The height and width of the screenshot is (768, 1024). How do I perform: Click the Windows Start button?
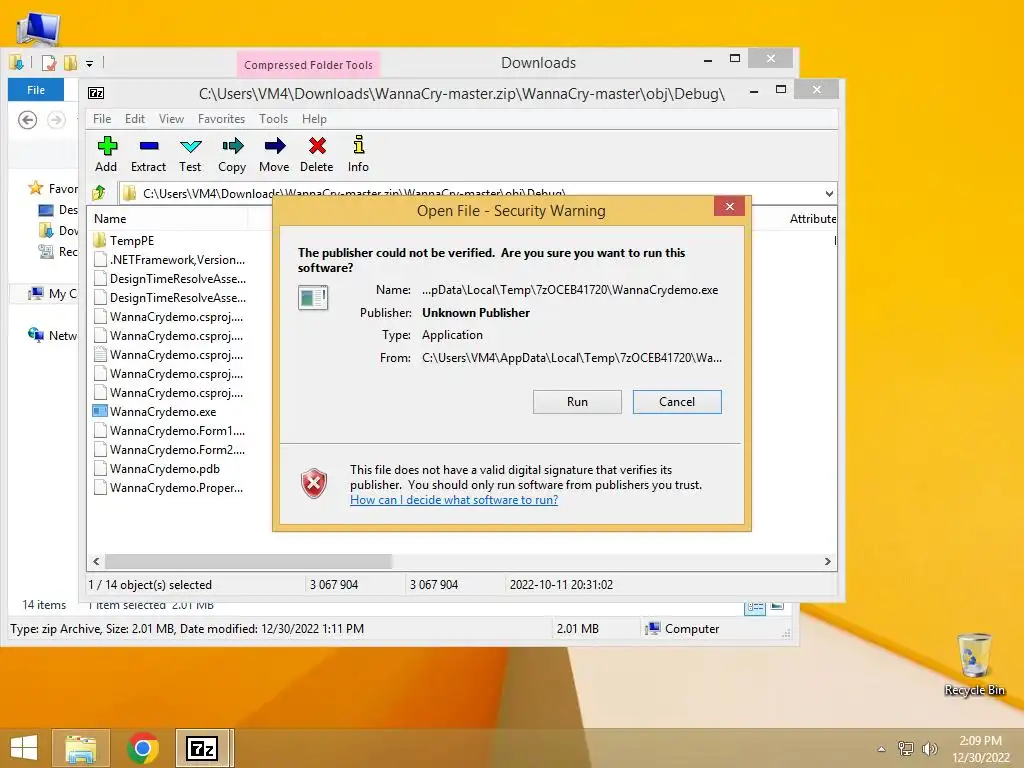coord(24,748)
